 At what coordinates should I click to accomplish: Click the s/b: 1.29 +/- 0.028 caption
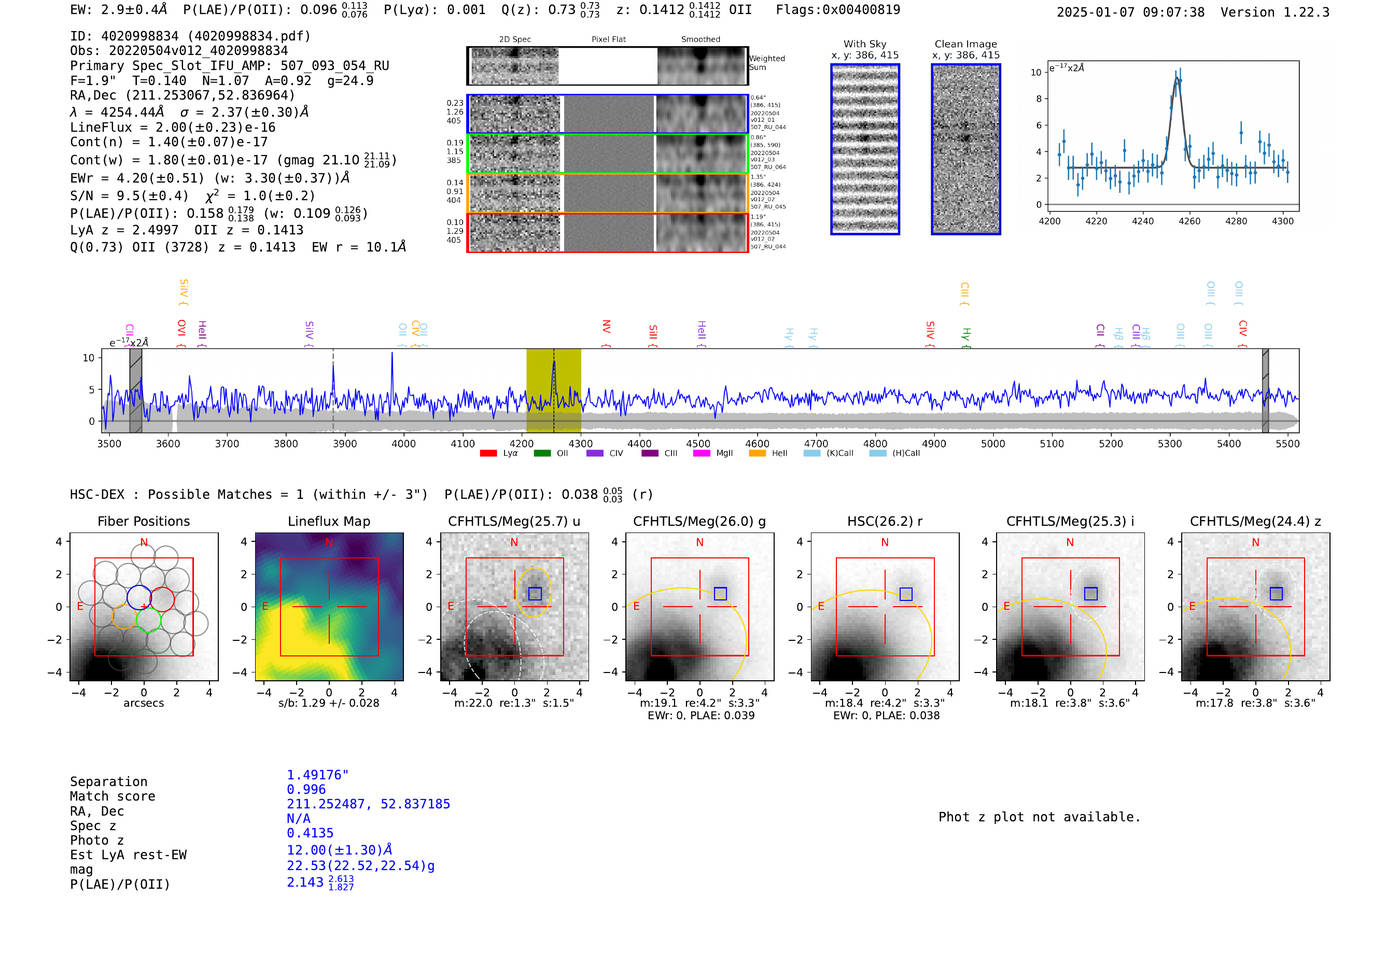point(329,703)
